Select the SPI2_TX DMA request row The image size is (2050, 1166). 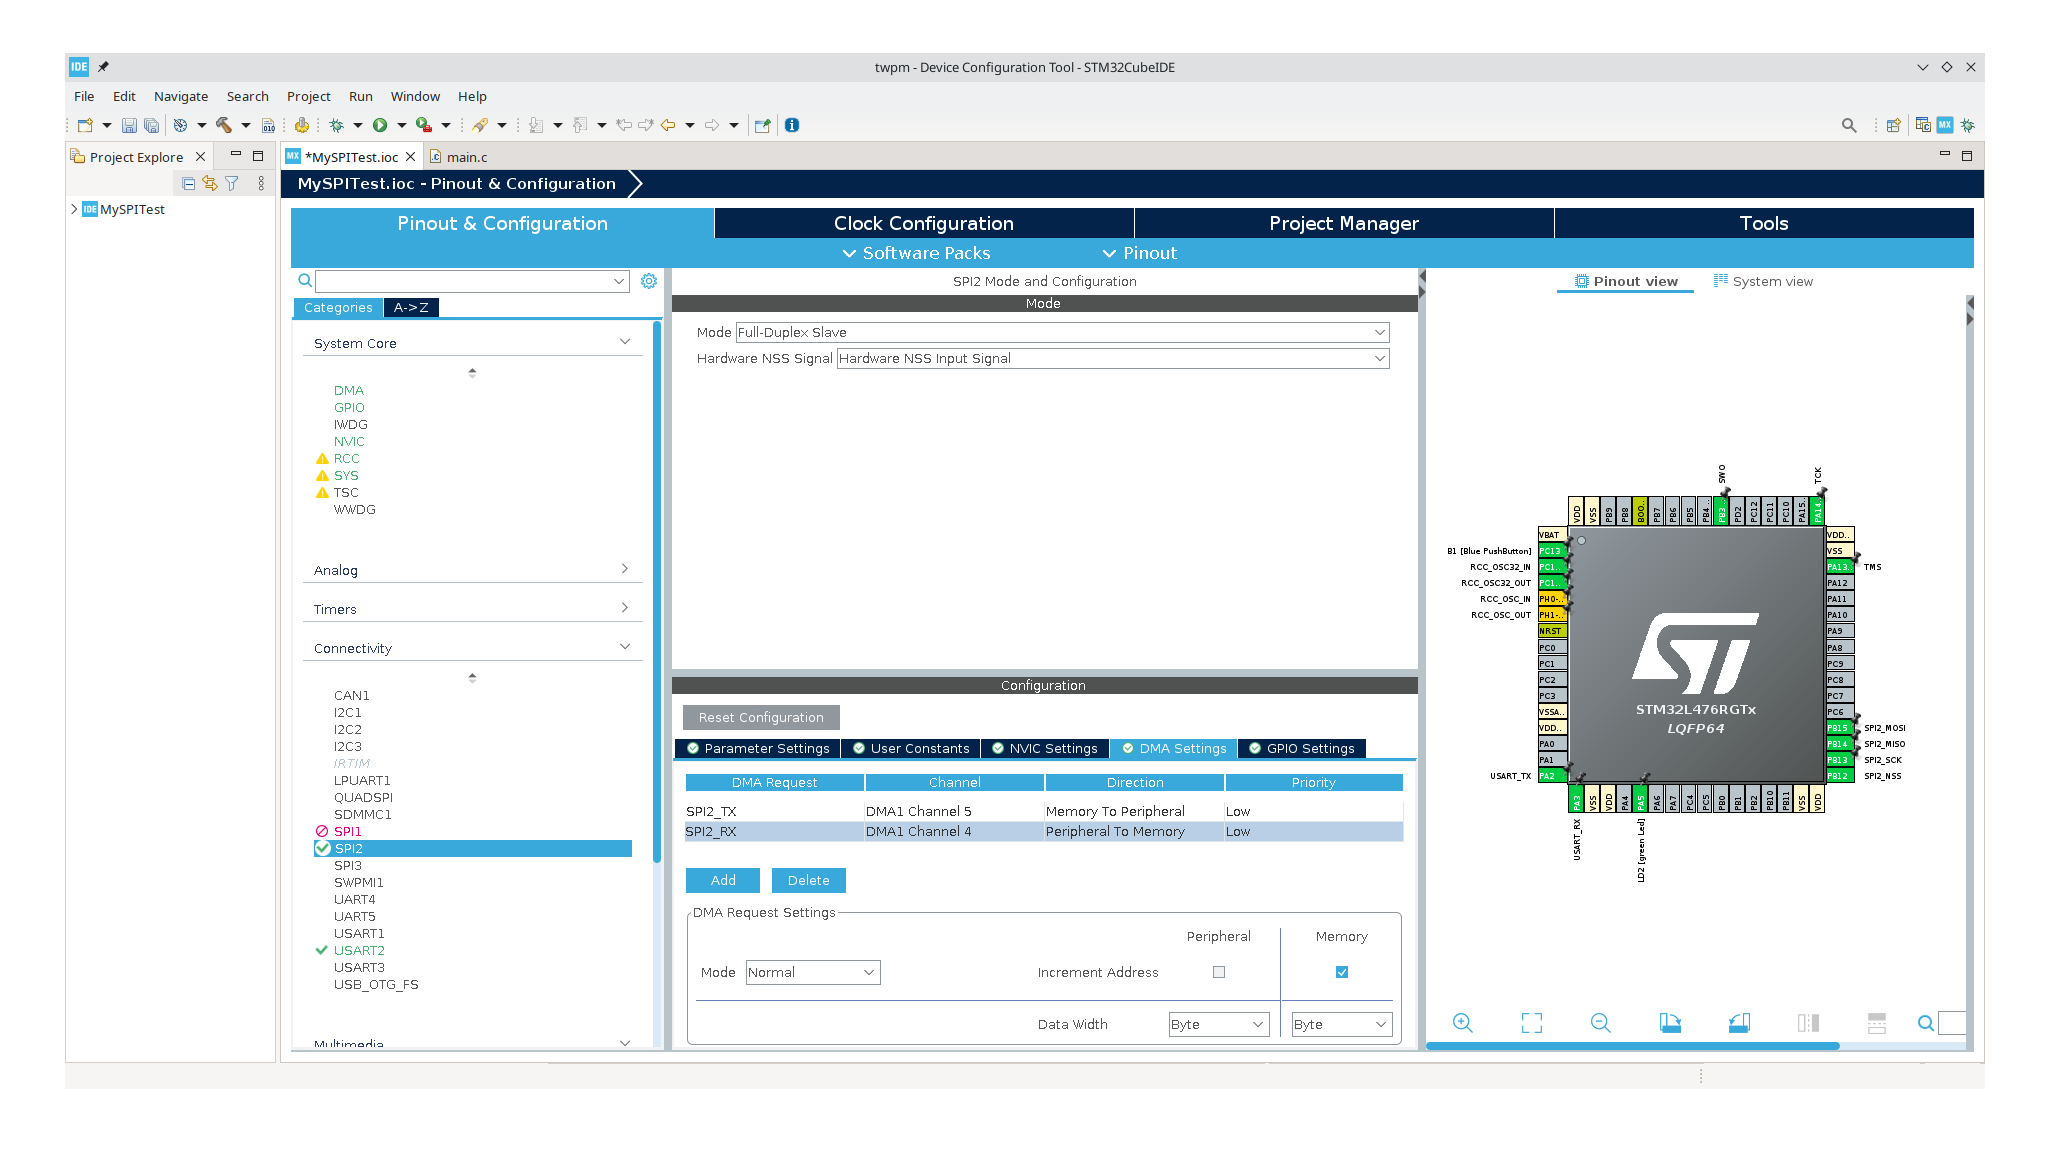click(774, 811)
